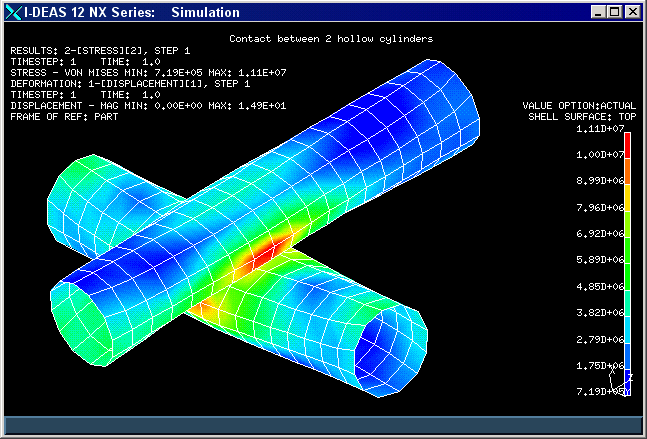Click the blue status bar at window bottom
The image size is (647, 439).
coord(323,425)
